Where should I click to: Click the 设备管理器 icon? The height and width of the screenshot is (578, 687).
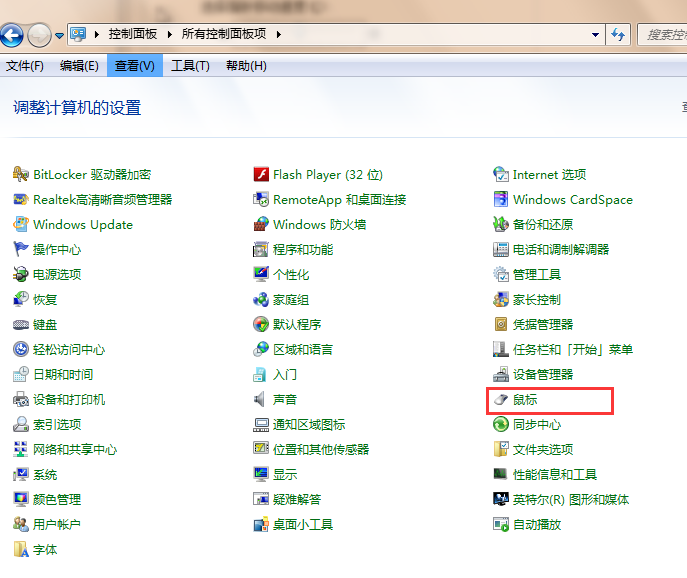(501, 374)
